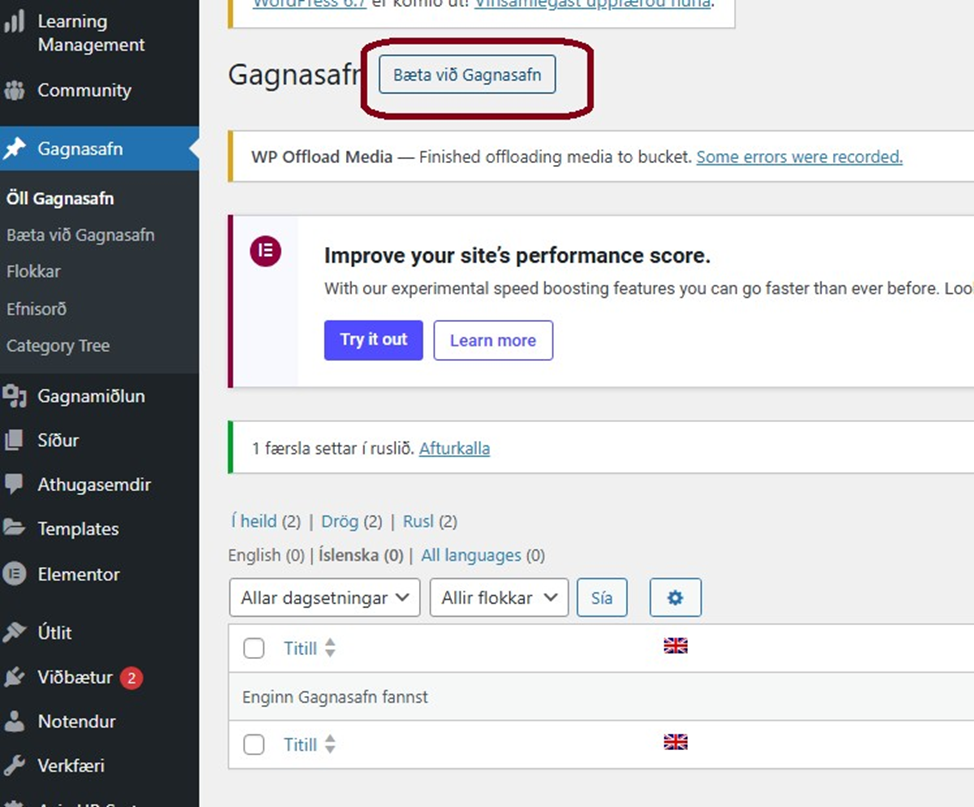Click the Elementor logo icon in the performance notice

pos(265,251)
